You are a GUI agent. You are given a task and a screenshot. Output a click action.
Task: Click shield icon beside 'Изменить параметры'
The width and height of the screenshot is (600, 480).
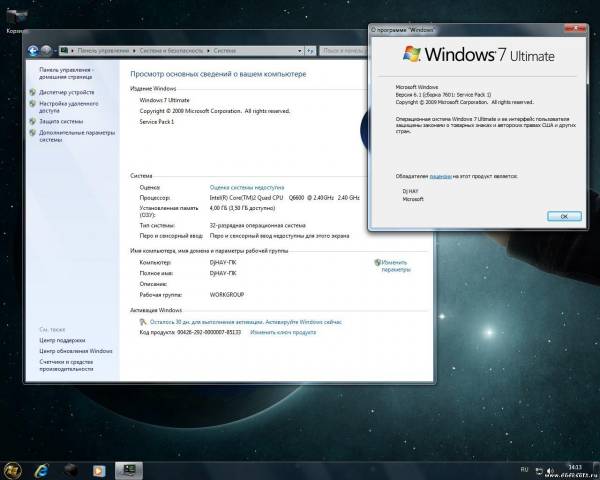pyautogui.click(x=378, y=263)
